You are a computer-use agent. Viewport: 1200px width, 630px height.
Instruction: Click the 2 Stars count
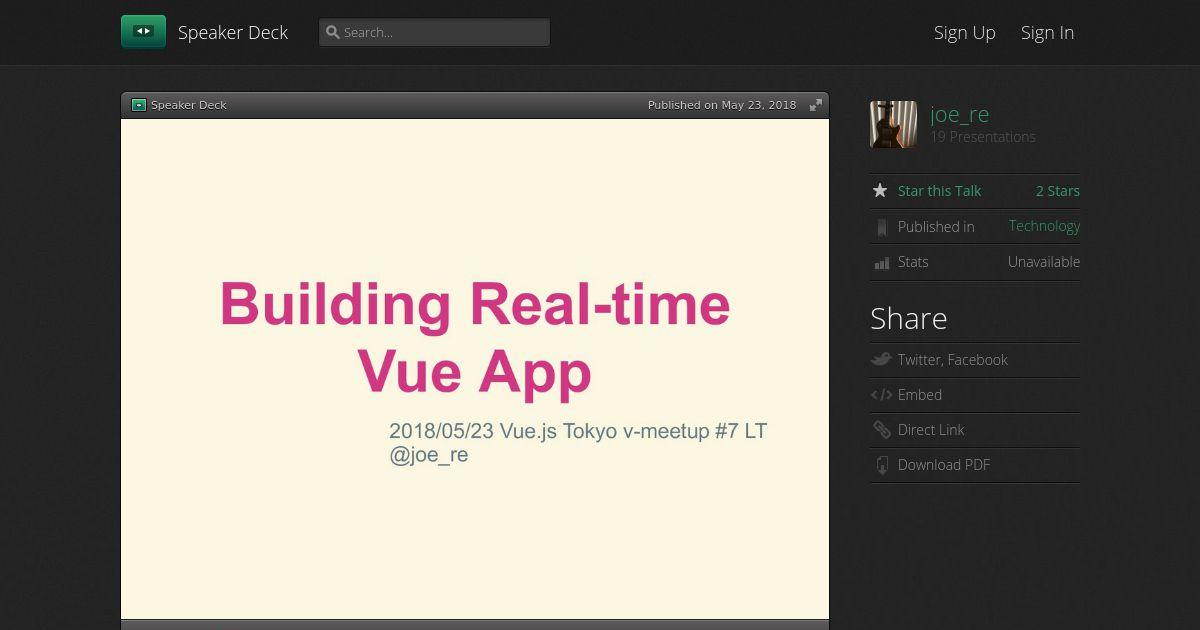1058,191
